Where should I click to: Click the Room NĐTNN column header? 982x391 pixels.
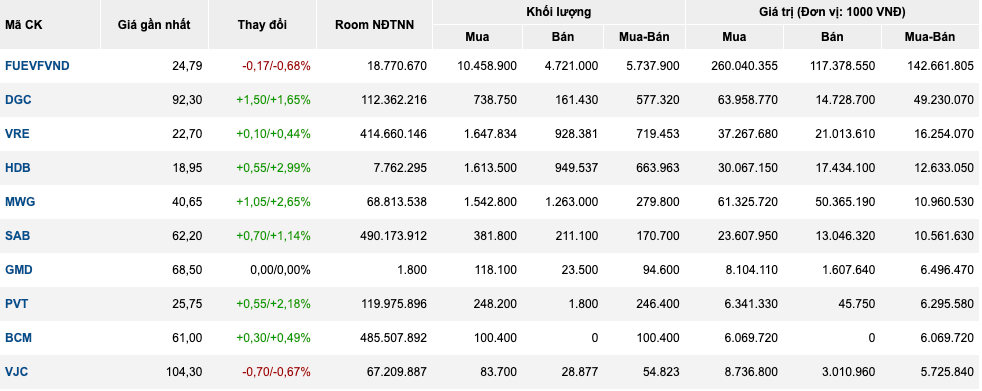[x=375, y=25]
